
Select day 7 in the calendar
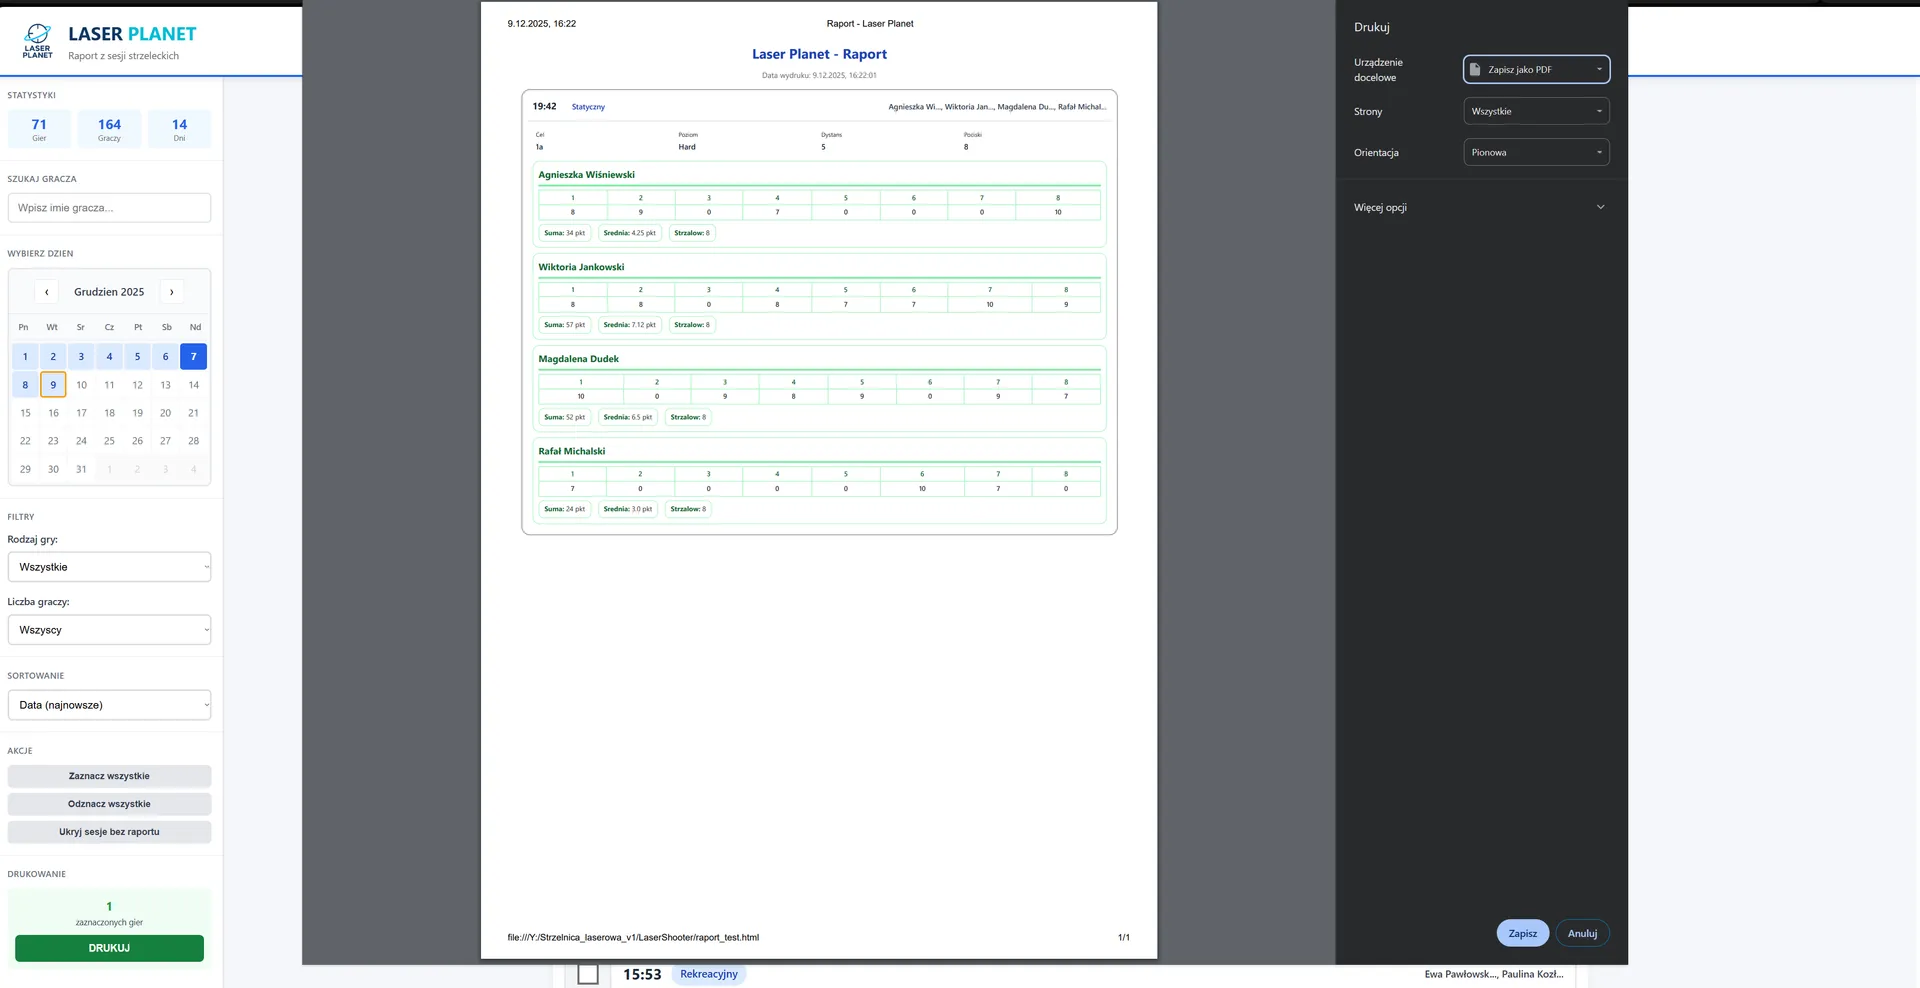[194, 356]
